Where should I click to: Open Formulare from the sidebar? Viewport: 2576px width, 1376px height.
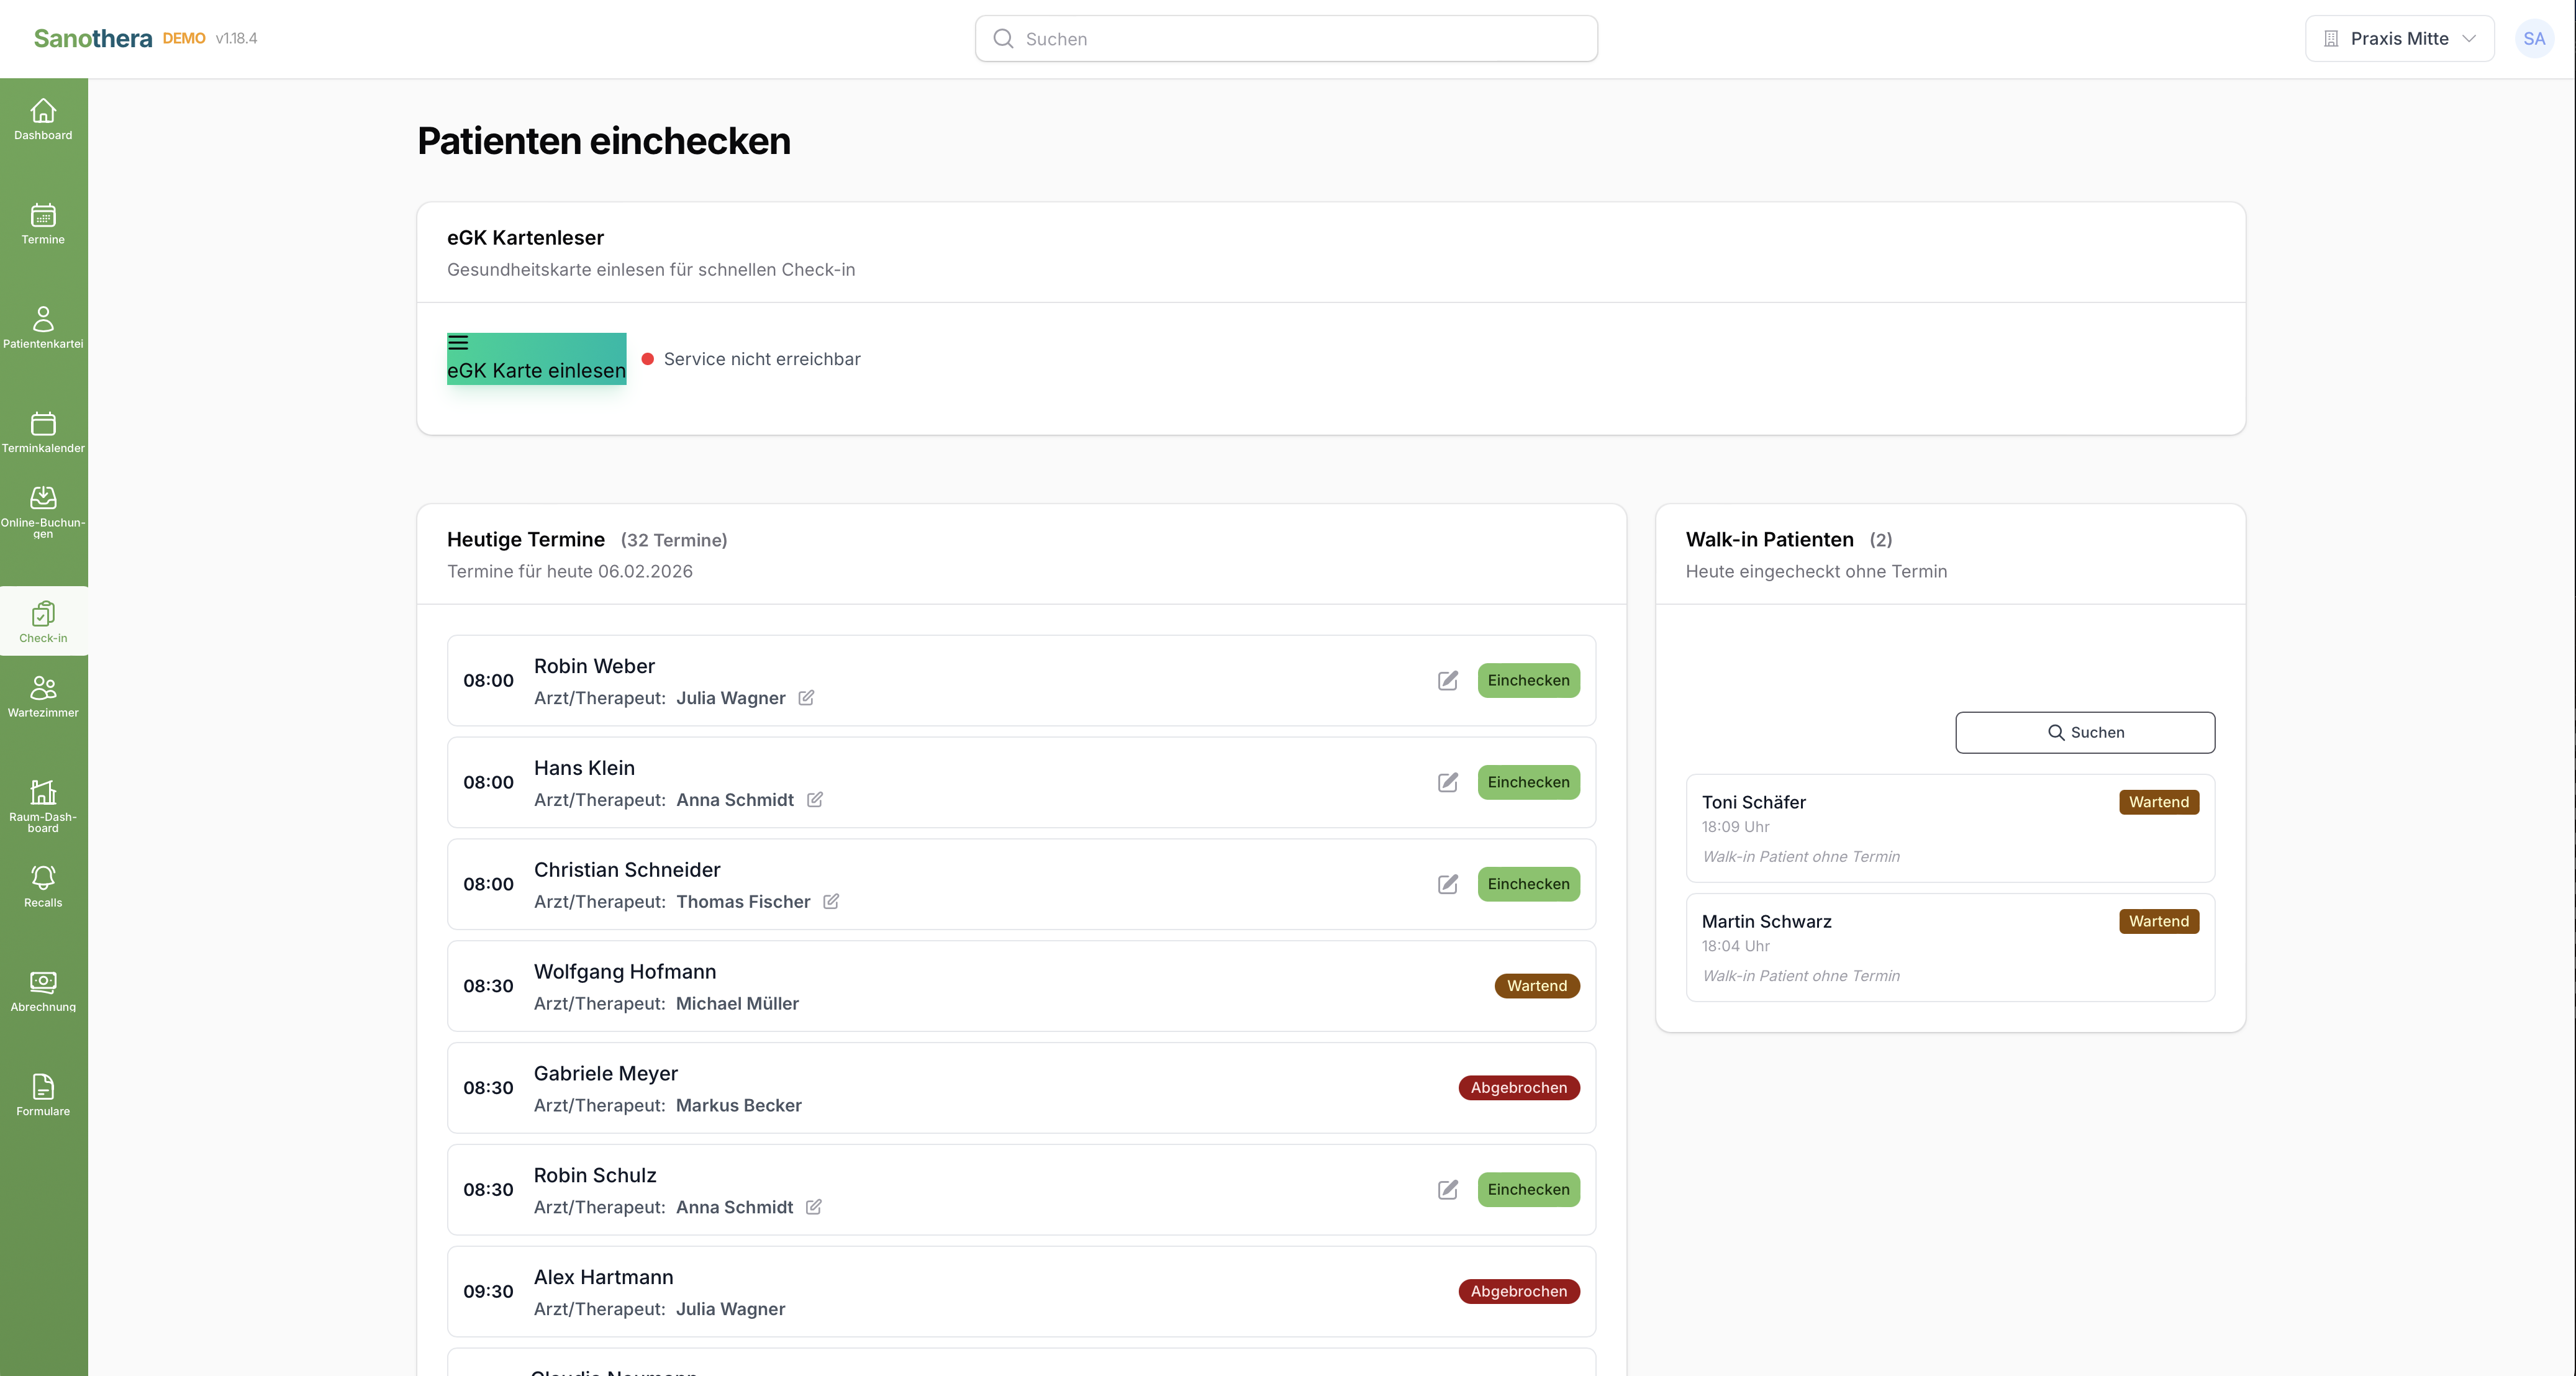click(x=43, y=1095)
